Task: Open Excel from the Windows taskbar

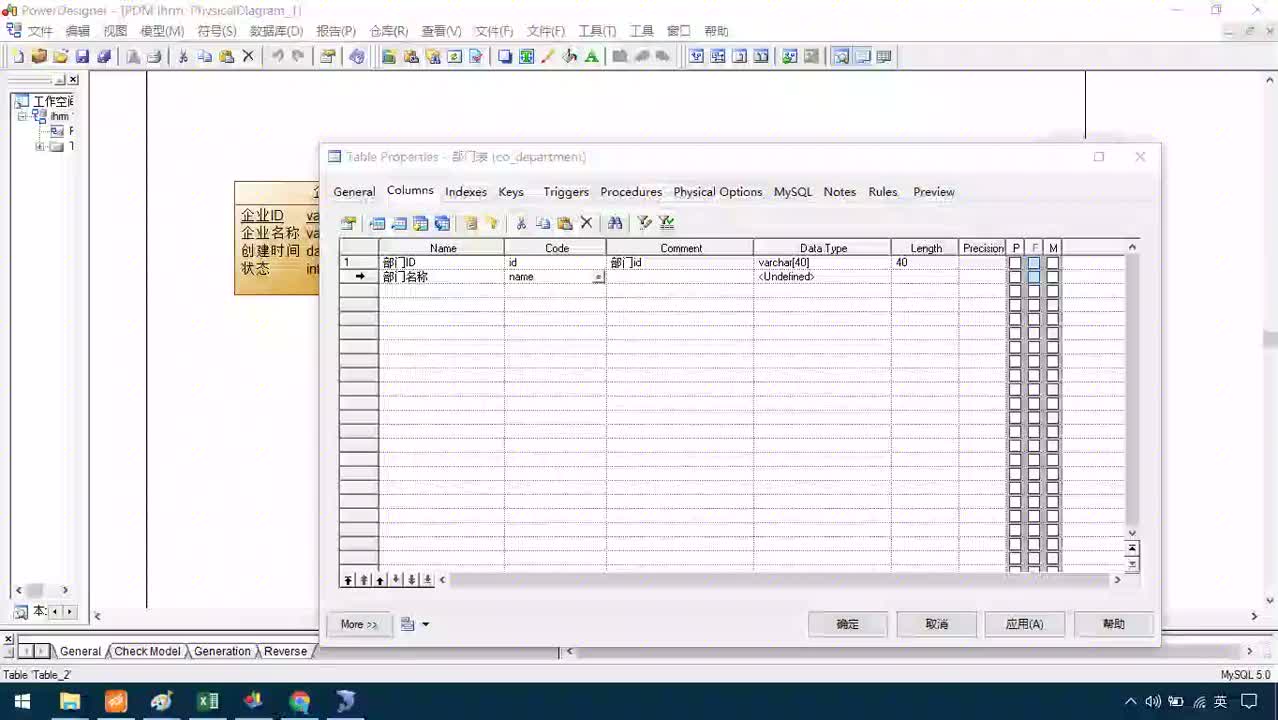Action: (x=207, y=702)
